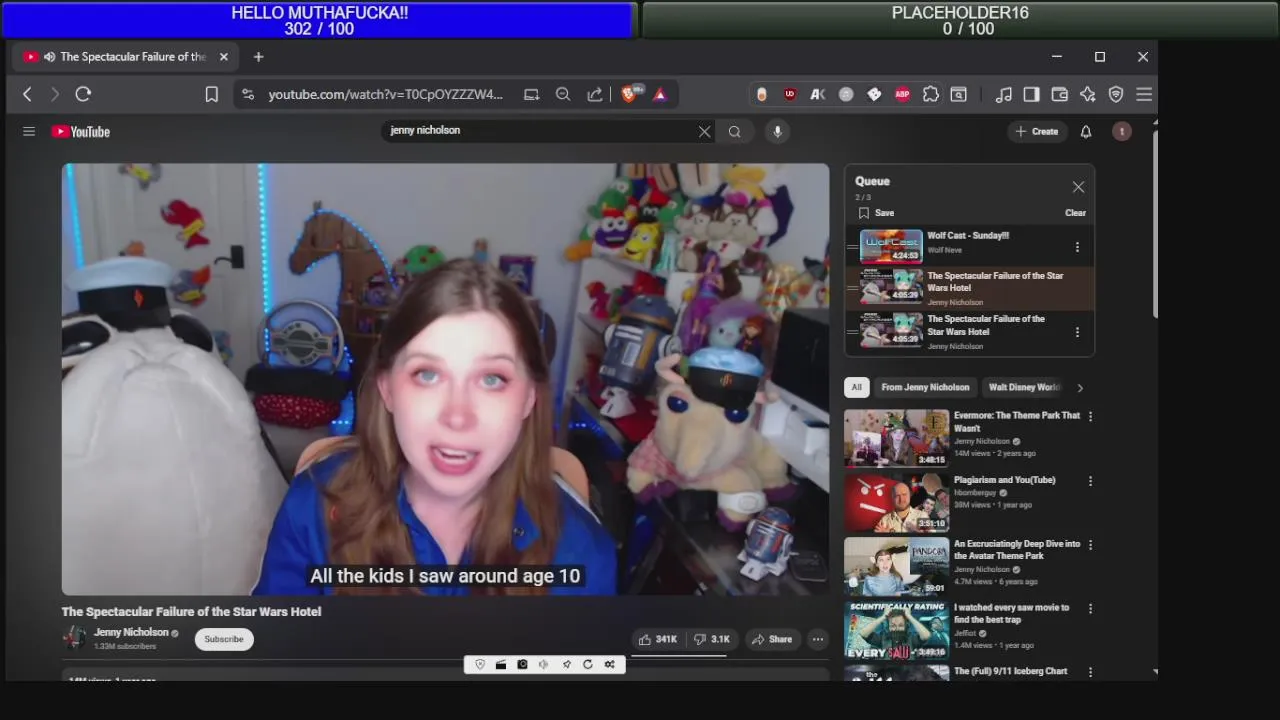
Task: Open options for Plagiarism and You(Tube)
Action: coord(1090,481)
